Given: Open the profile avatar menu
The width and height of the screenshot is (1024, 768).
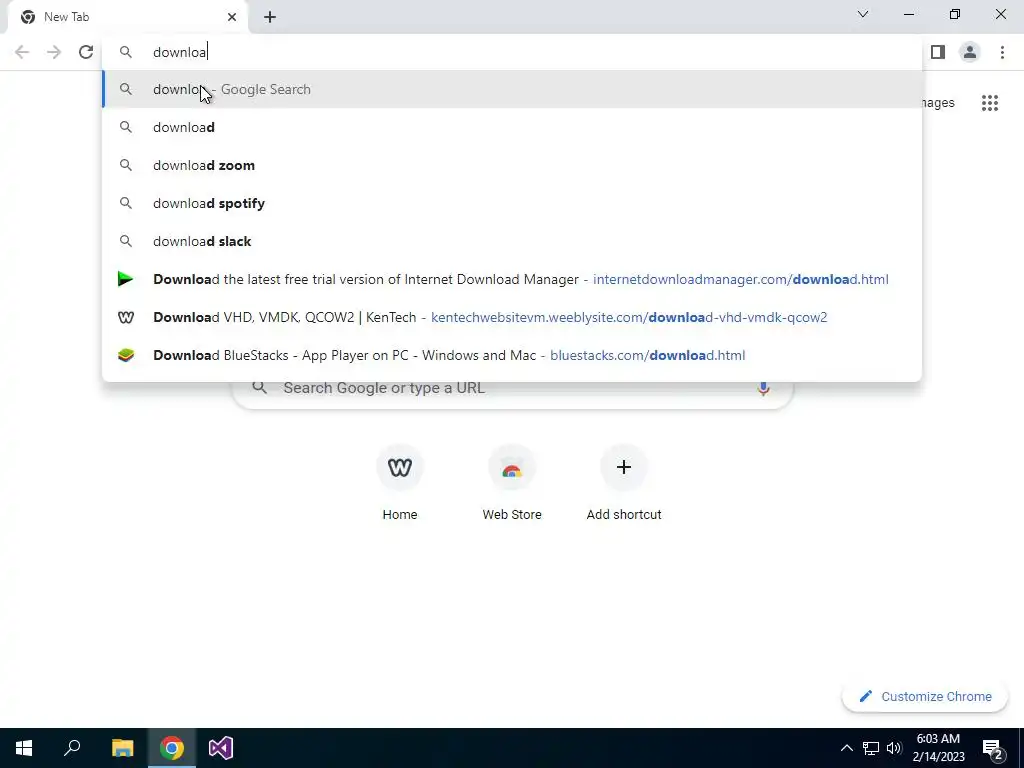Looking at the screenshot, I should [970, 52].
